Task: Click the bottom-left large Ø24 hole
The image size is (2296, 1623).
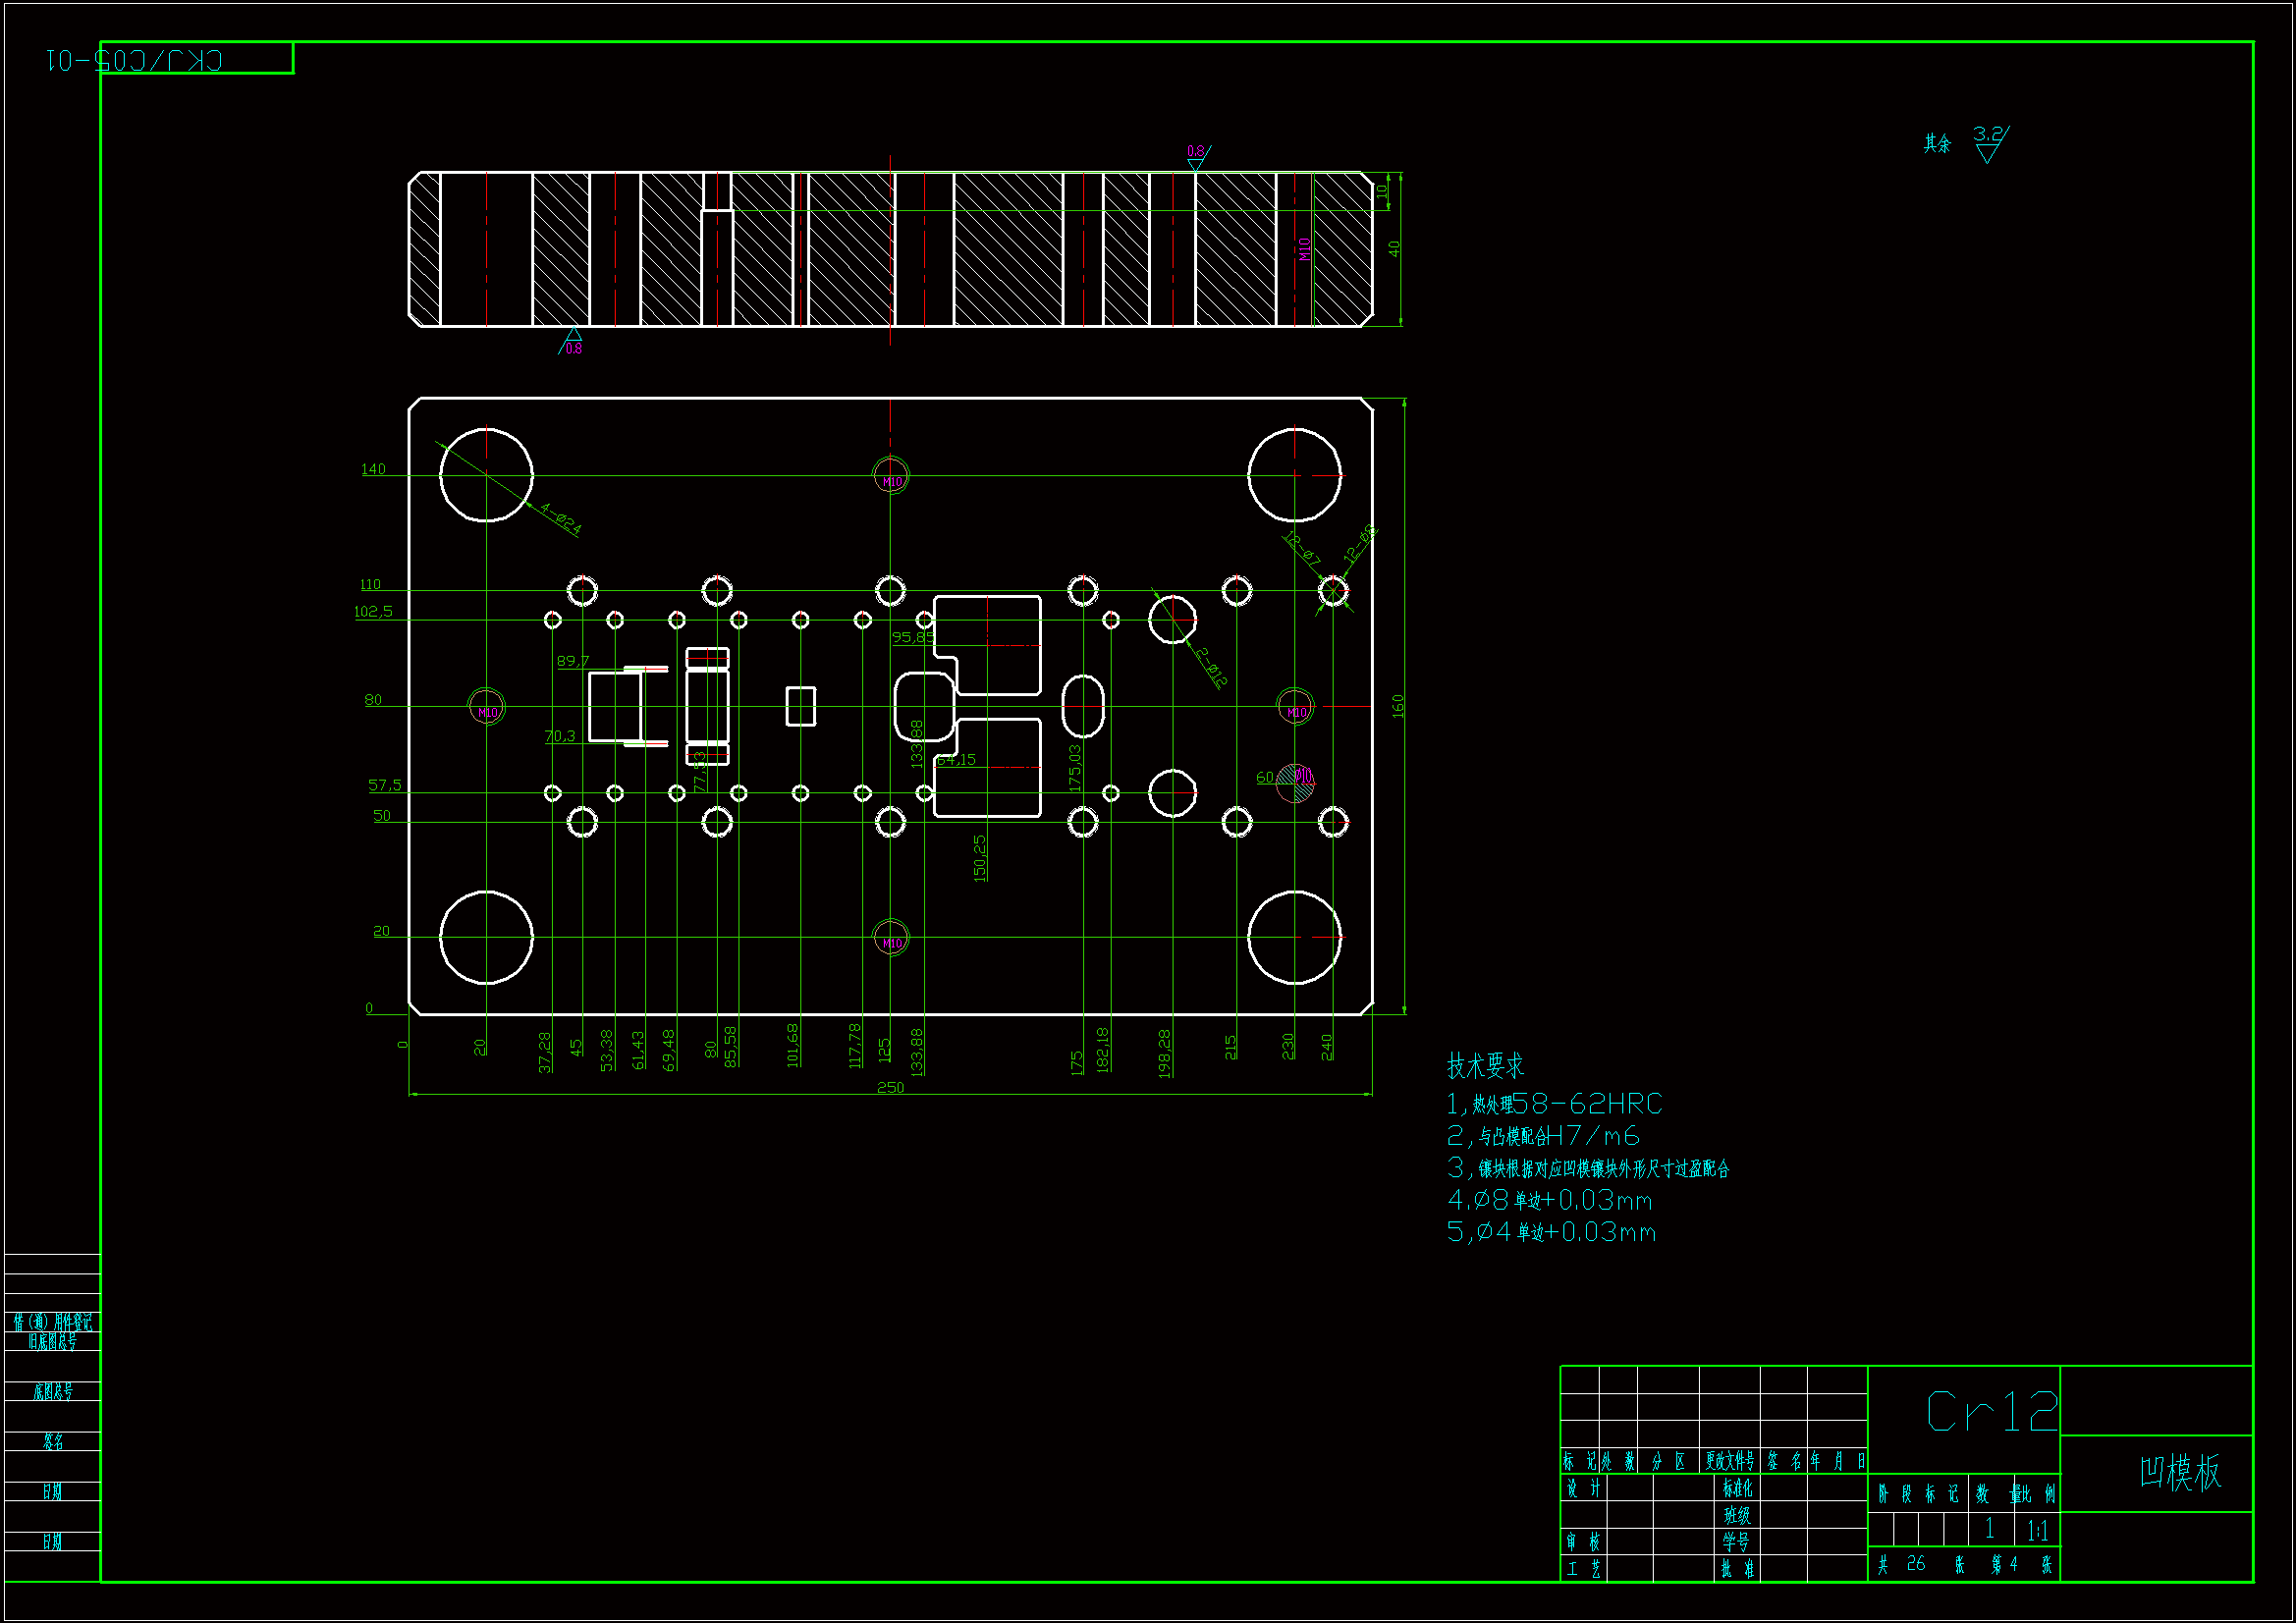Action: 486,937
